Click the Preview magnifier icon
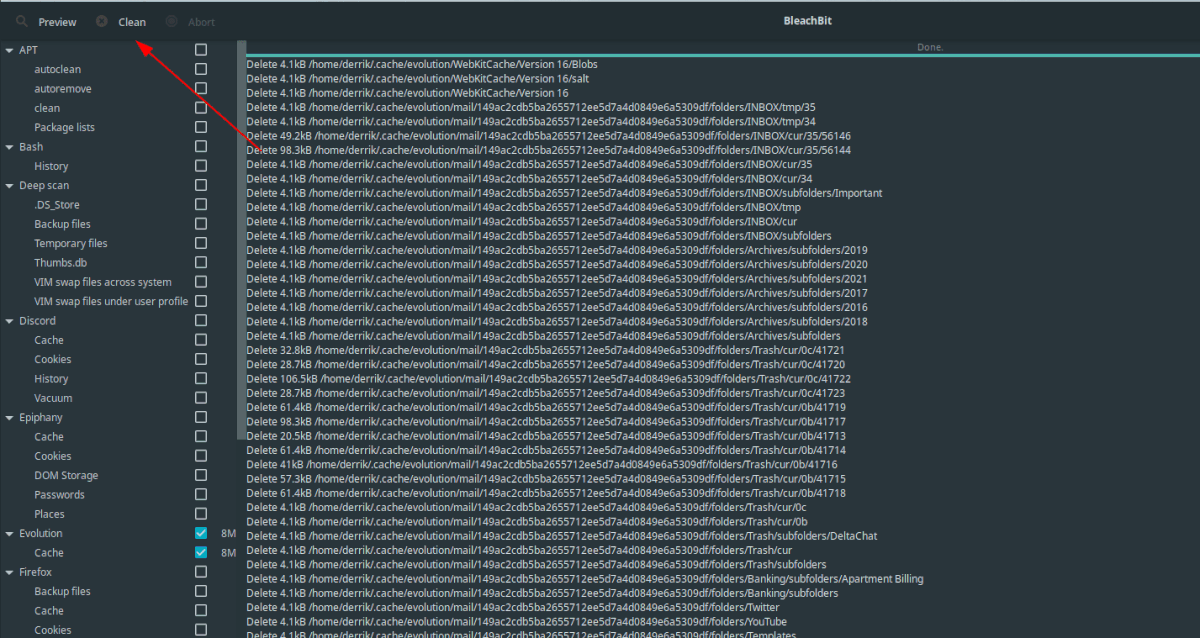 pos(22,21)
